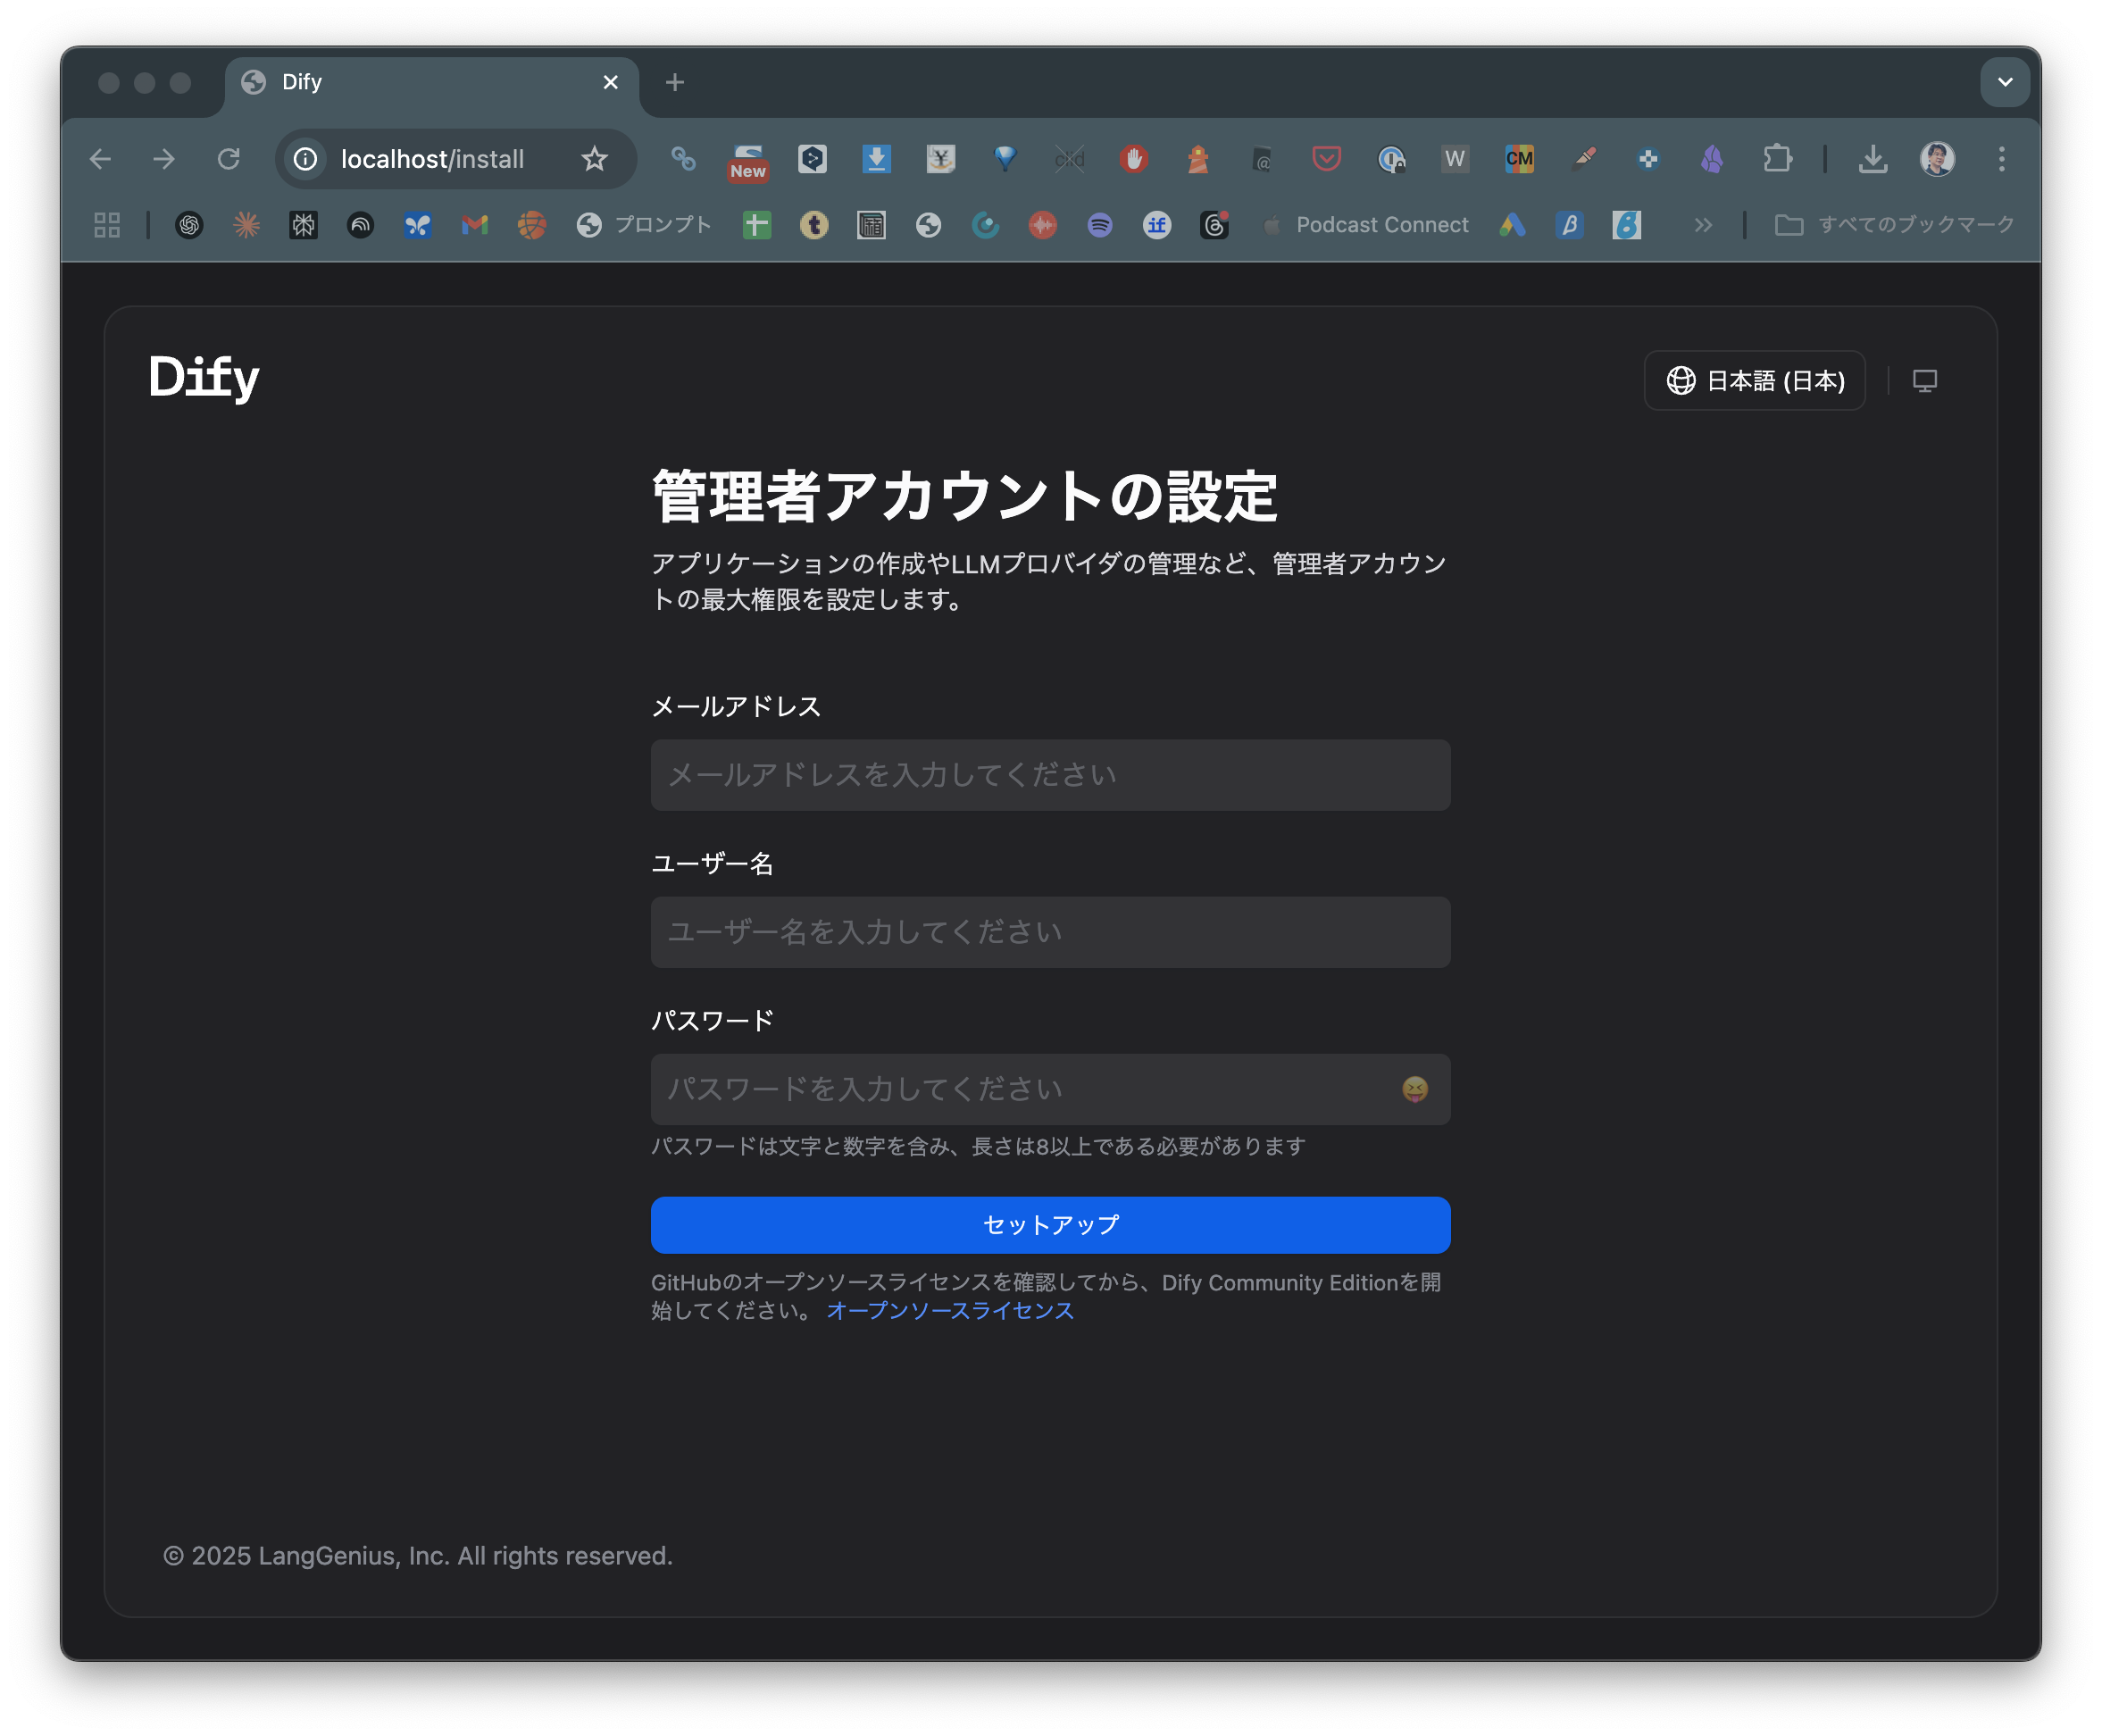
Task: Open the Bluesky butterfly bookmark
Action: (417, 225)
